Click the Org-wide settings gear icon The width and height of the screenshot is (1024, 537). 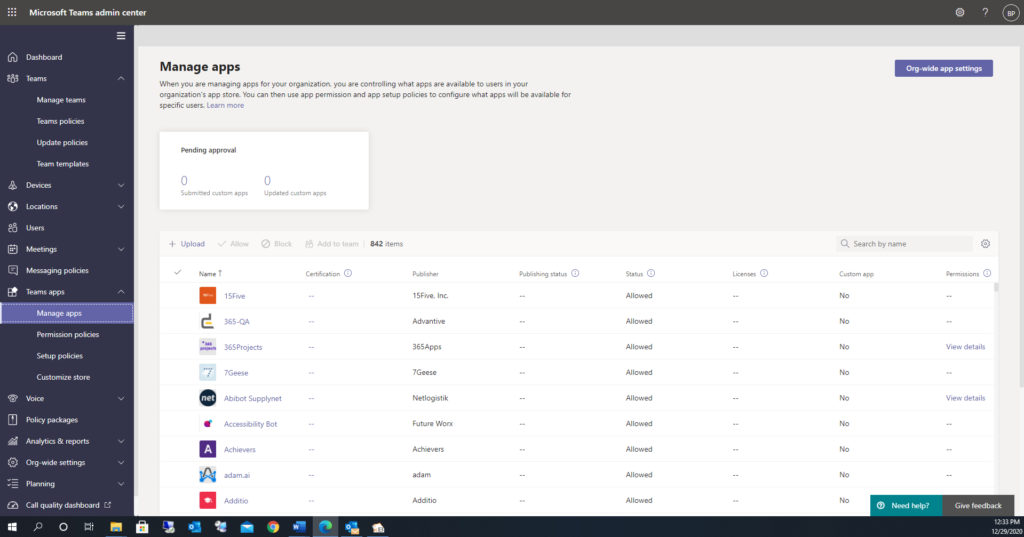pyautogui.click(x=12, y=463)
